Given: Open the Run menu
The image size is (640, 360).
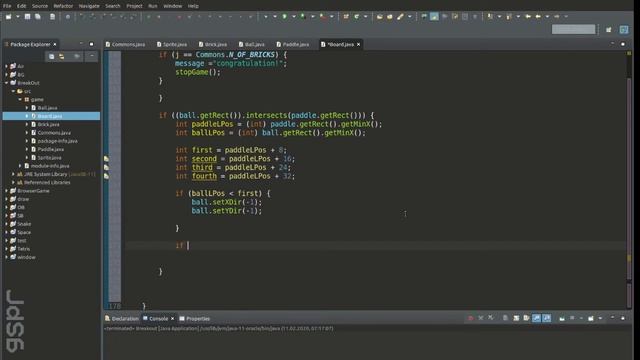Looking at the screenshot, I should [x=153, y=6].
